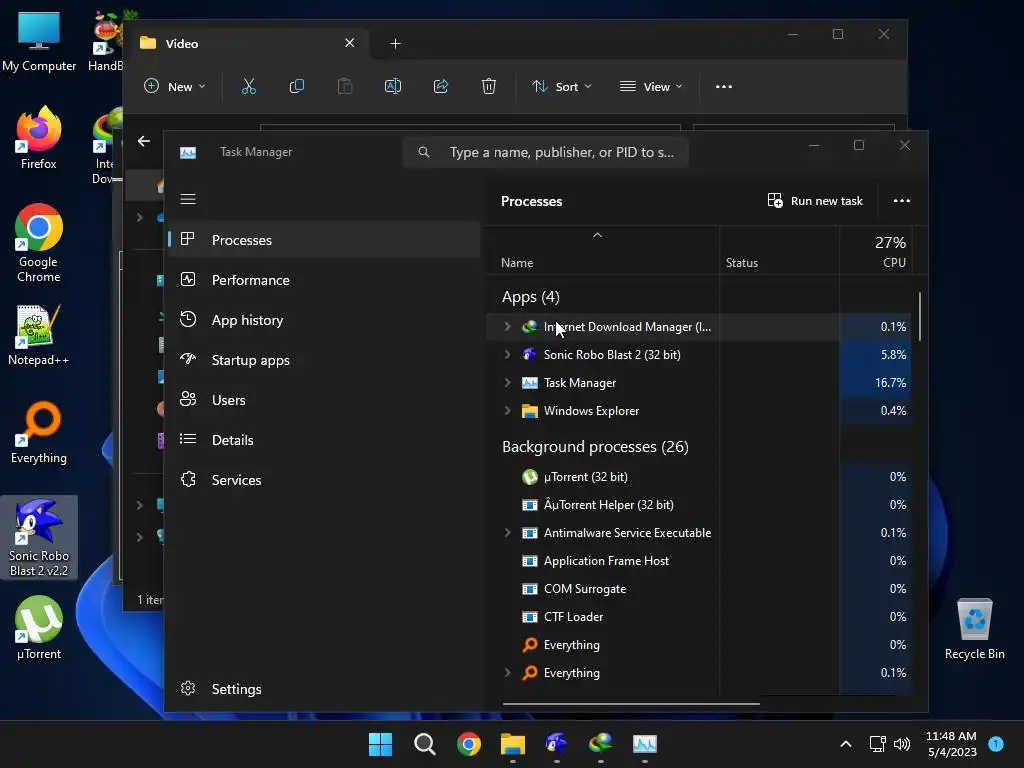Image resolution: width=1024 pixels, height=768 pixels.
Task: Select Recycle Bin on desktop
Action: (974, 629)
